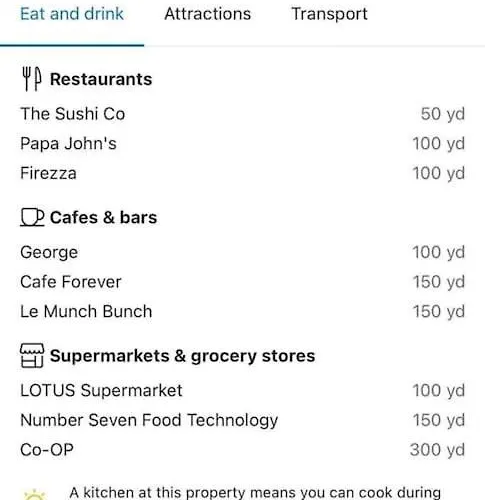Click the fork and knife Restaurants icon
The height and width of the screenshot is (500, 485).
[32, 79]
